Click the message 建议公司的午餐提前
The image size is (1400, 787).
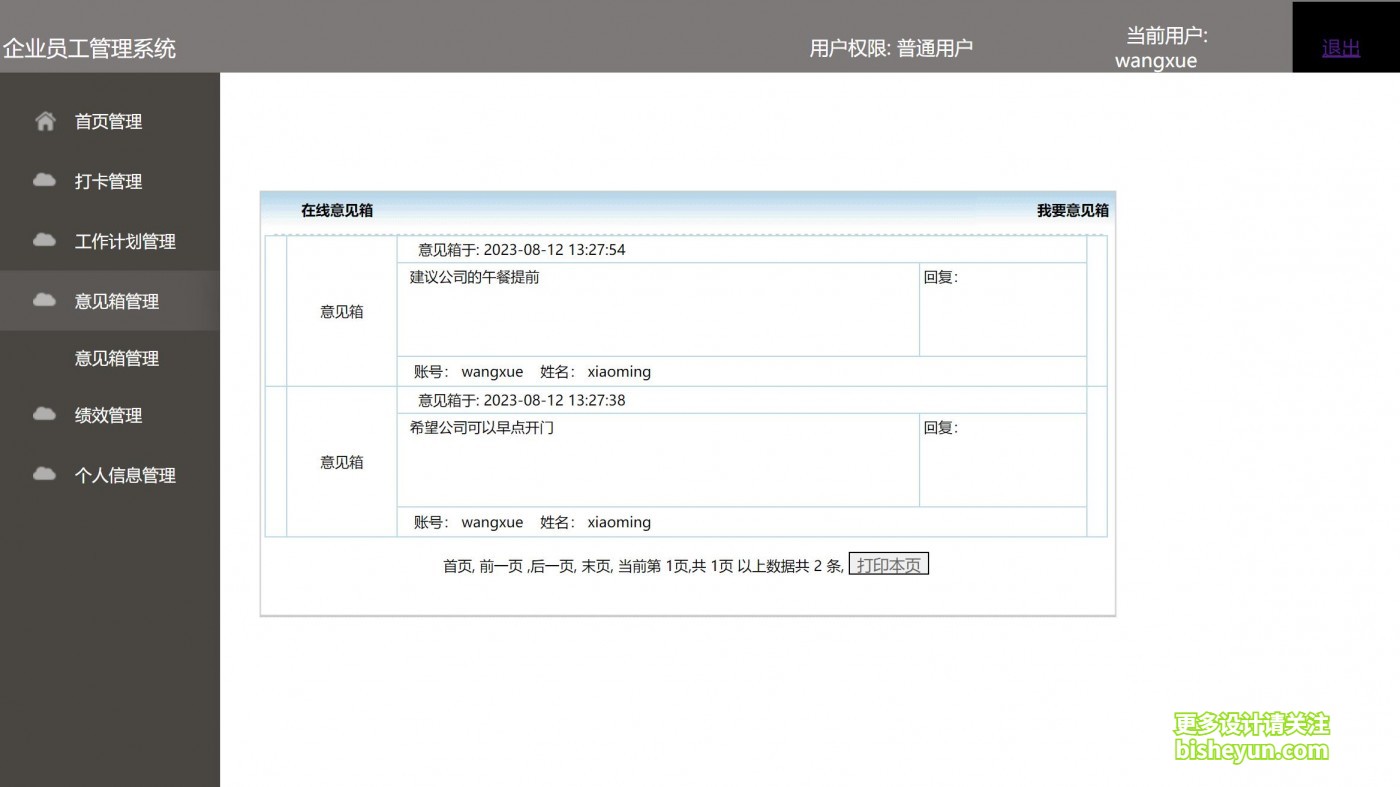474,277
